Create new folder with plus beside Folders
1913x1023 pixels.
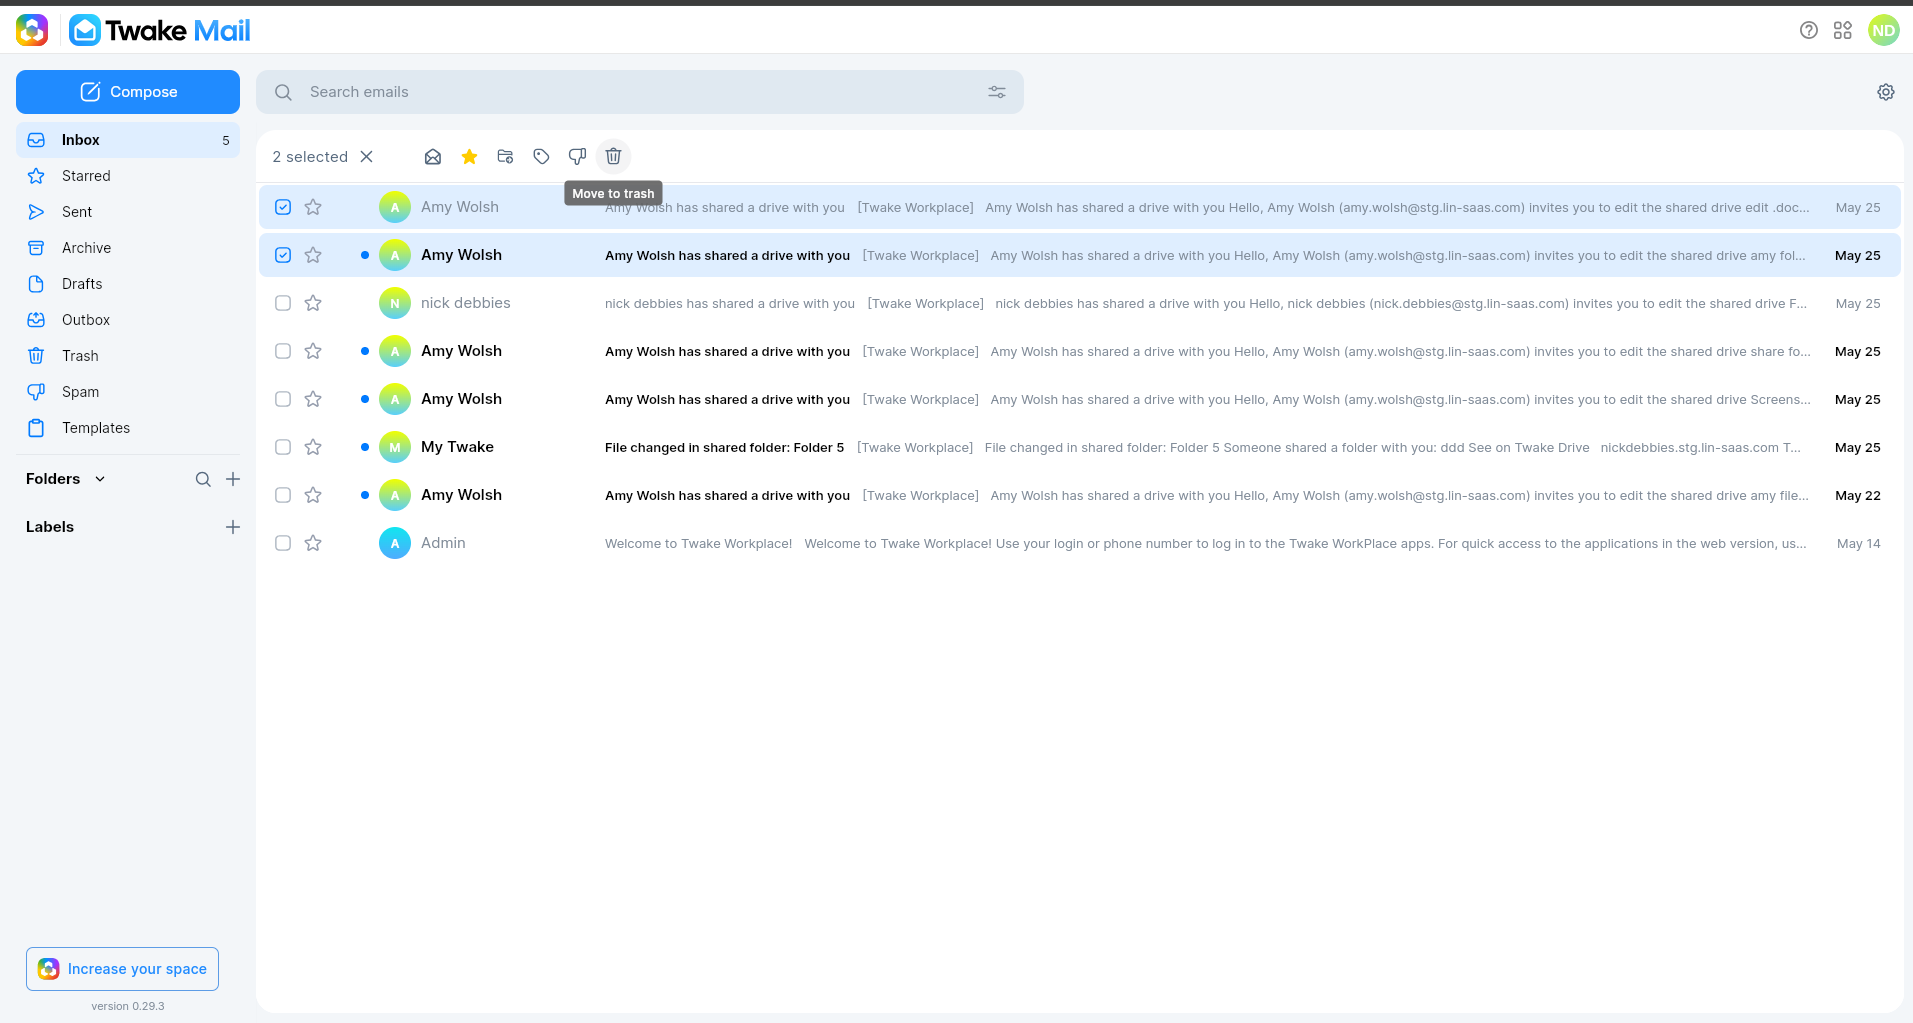pyautogui.click(x=233, y=479)
